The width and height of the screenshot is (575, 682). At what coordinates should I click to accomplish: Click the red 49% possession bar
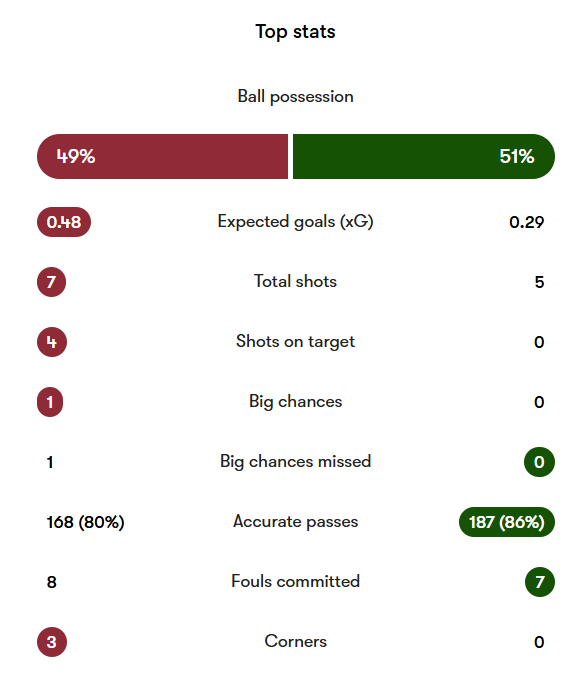[162, 157]
